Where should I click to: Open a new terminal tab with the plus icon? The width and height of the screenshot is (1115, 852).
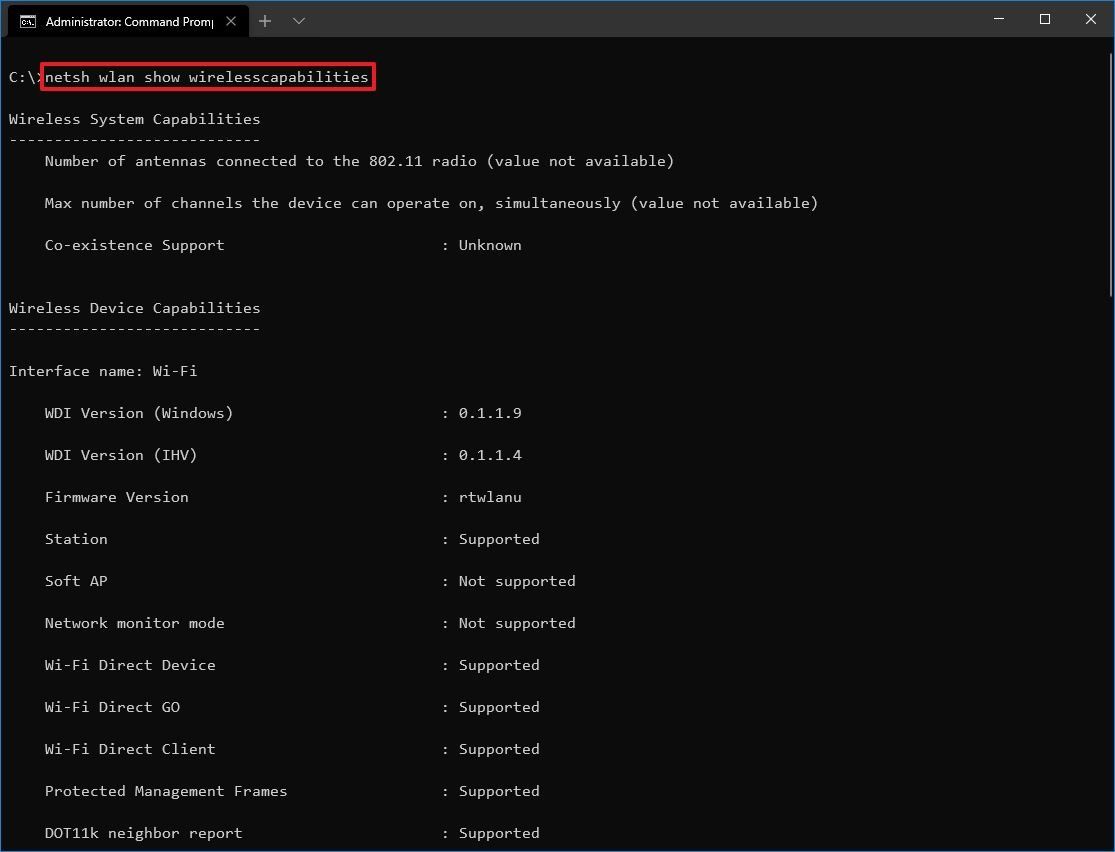(264, 20)
